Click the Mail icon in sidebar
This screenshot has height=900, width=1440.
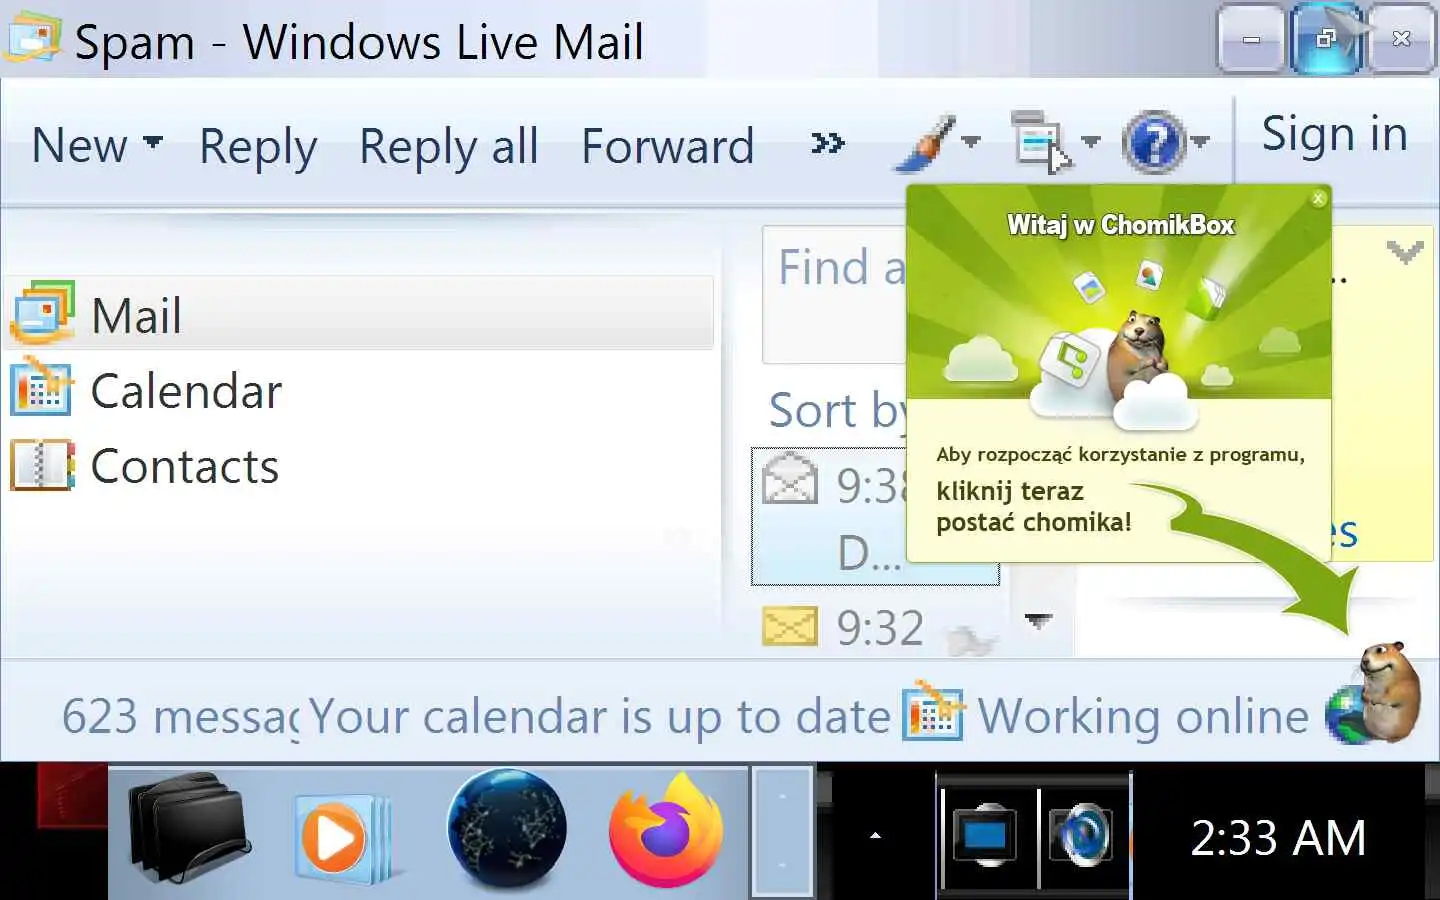[x=42, y=313]
